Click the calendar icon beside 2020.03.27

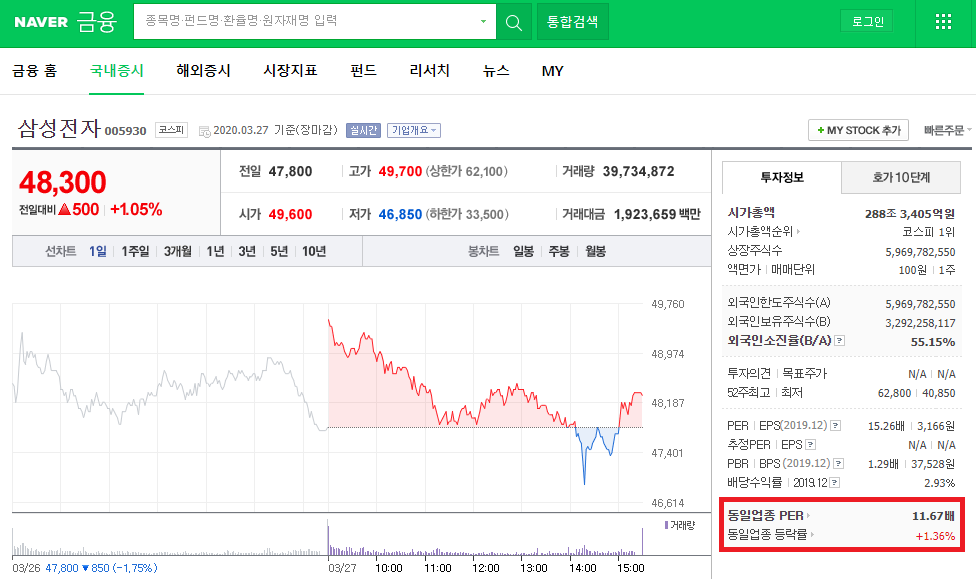(x=204, y=131)
